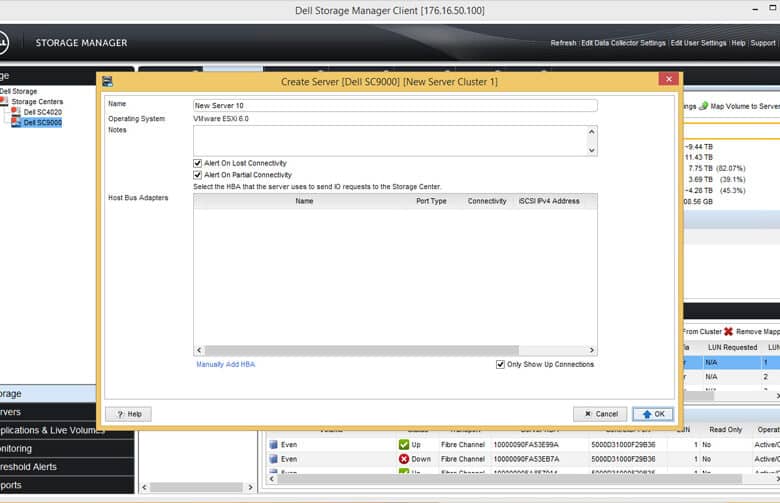
Task: Click volume icon in Even Up row
Action: tap(273, 444)
